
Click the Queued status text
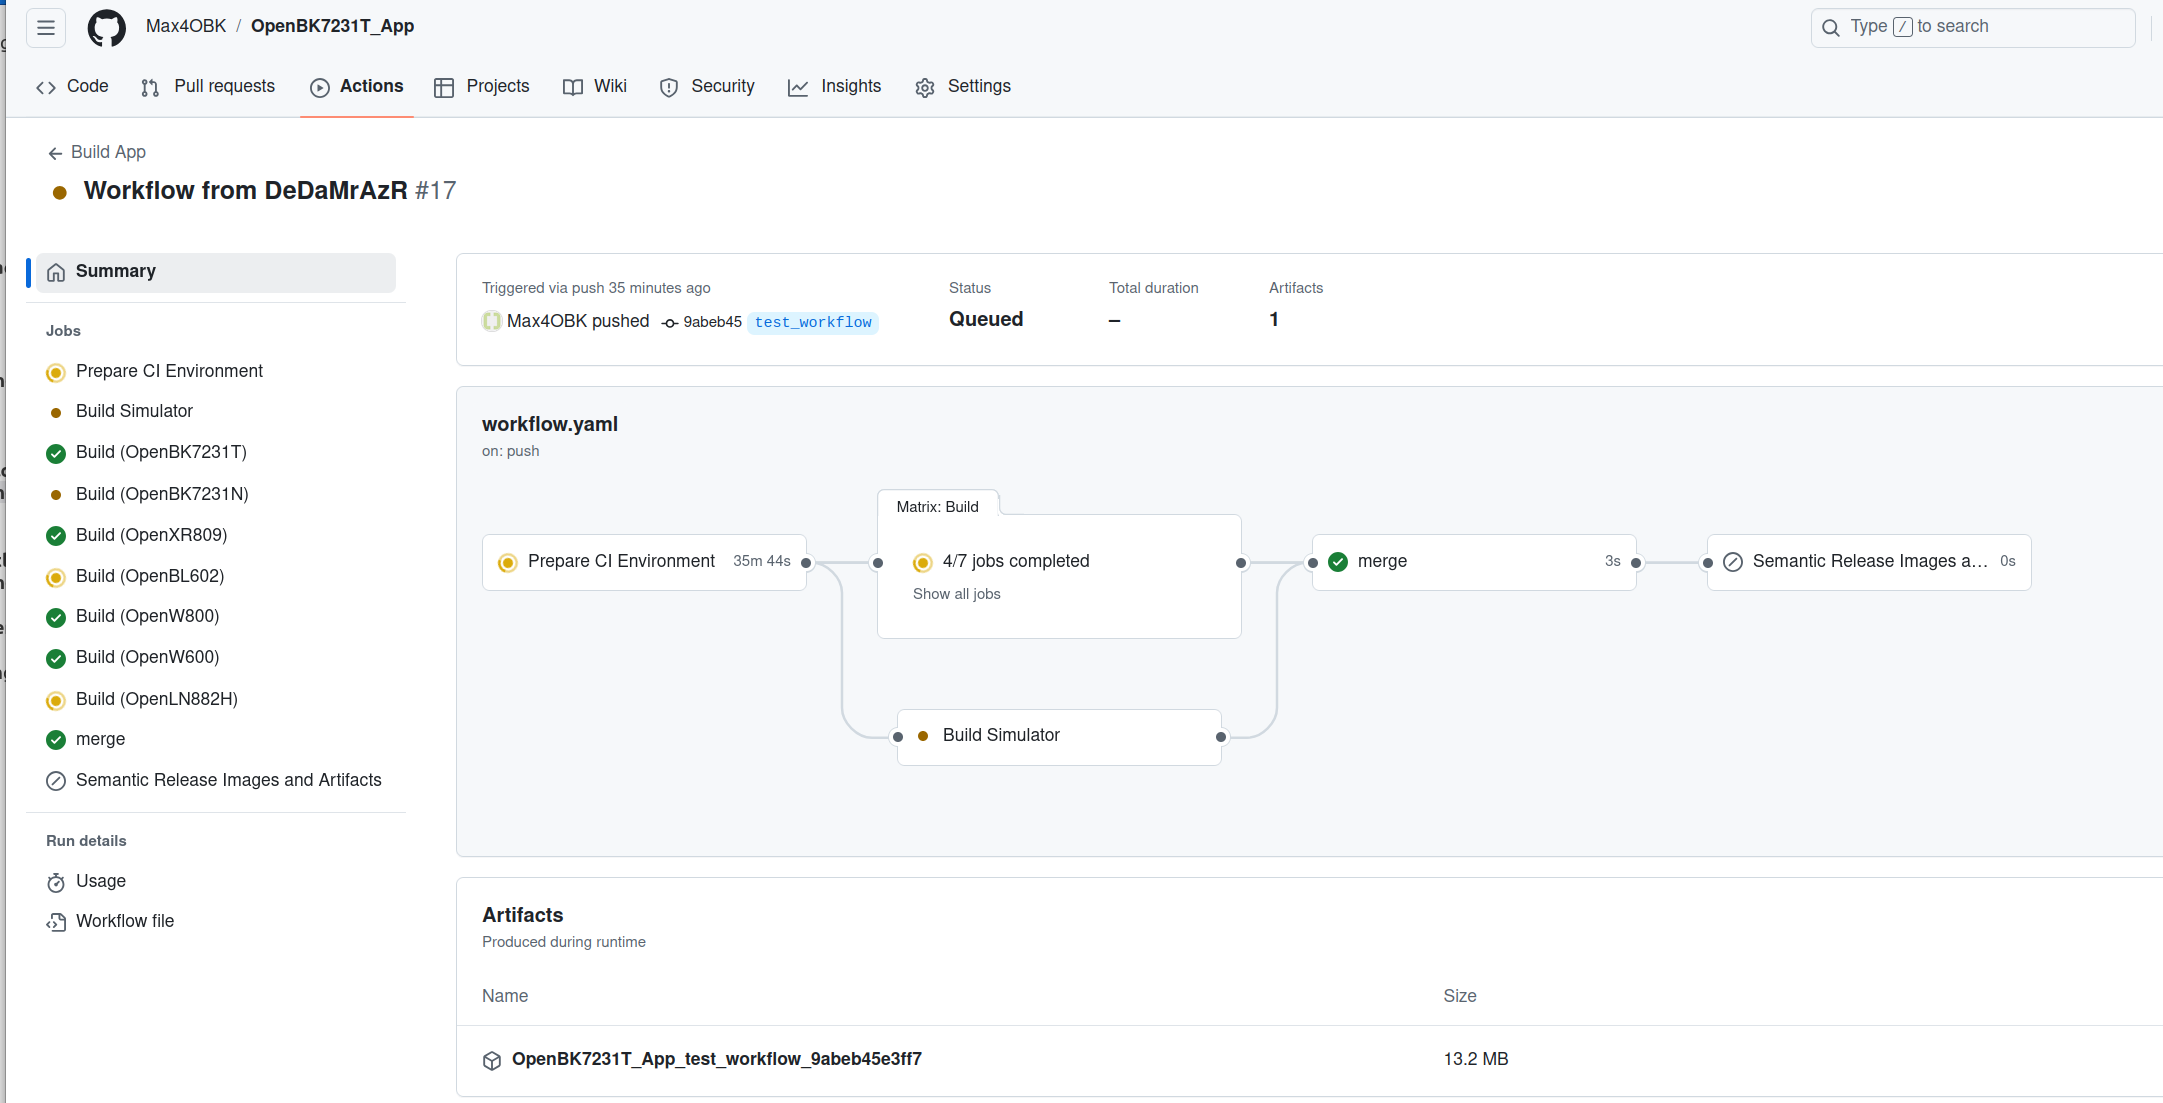tap(986, 320)
